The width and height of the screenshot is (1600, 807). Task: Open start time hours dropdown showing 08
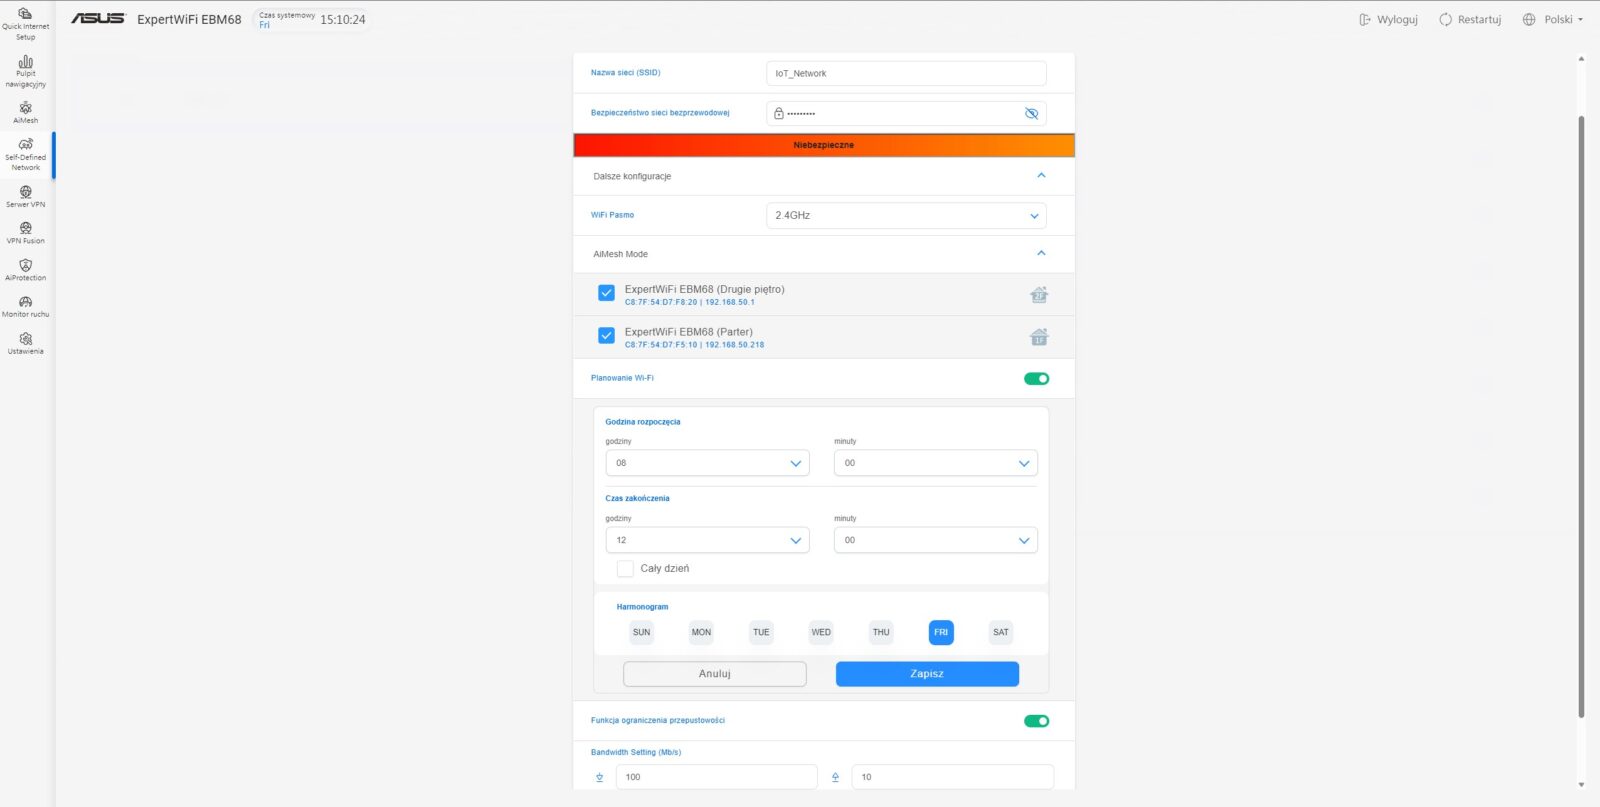[707, 463]
